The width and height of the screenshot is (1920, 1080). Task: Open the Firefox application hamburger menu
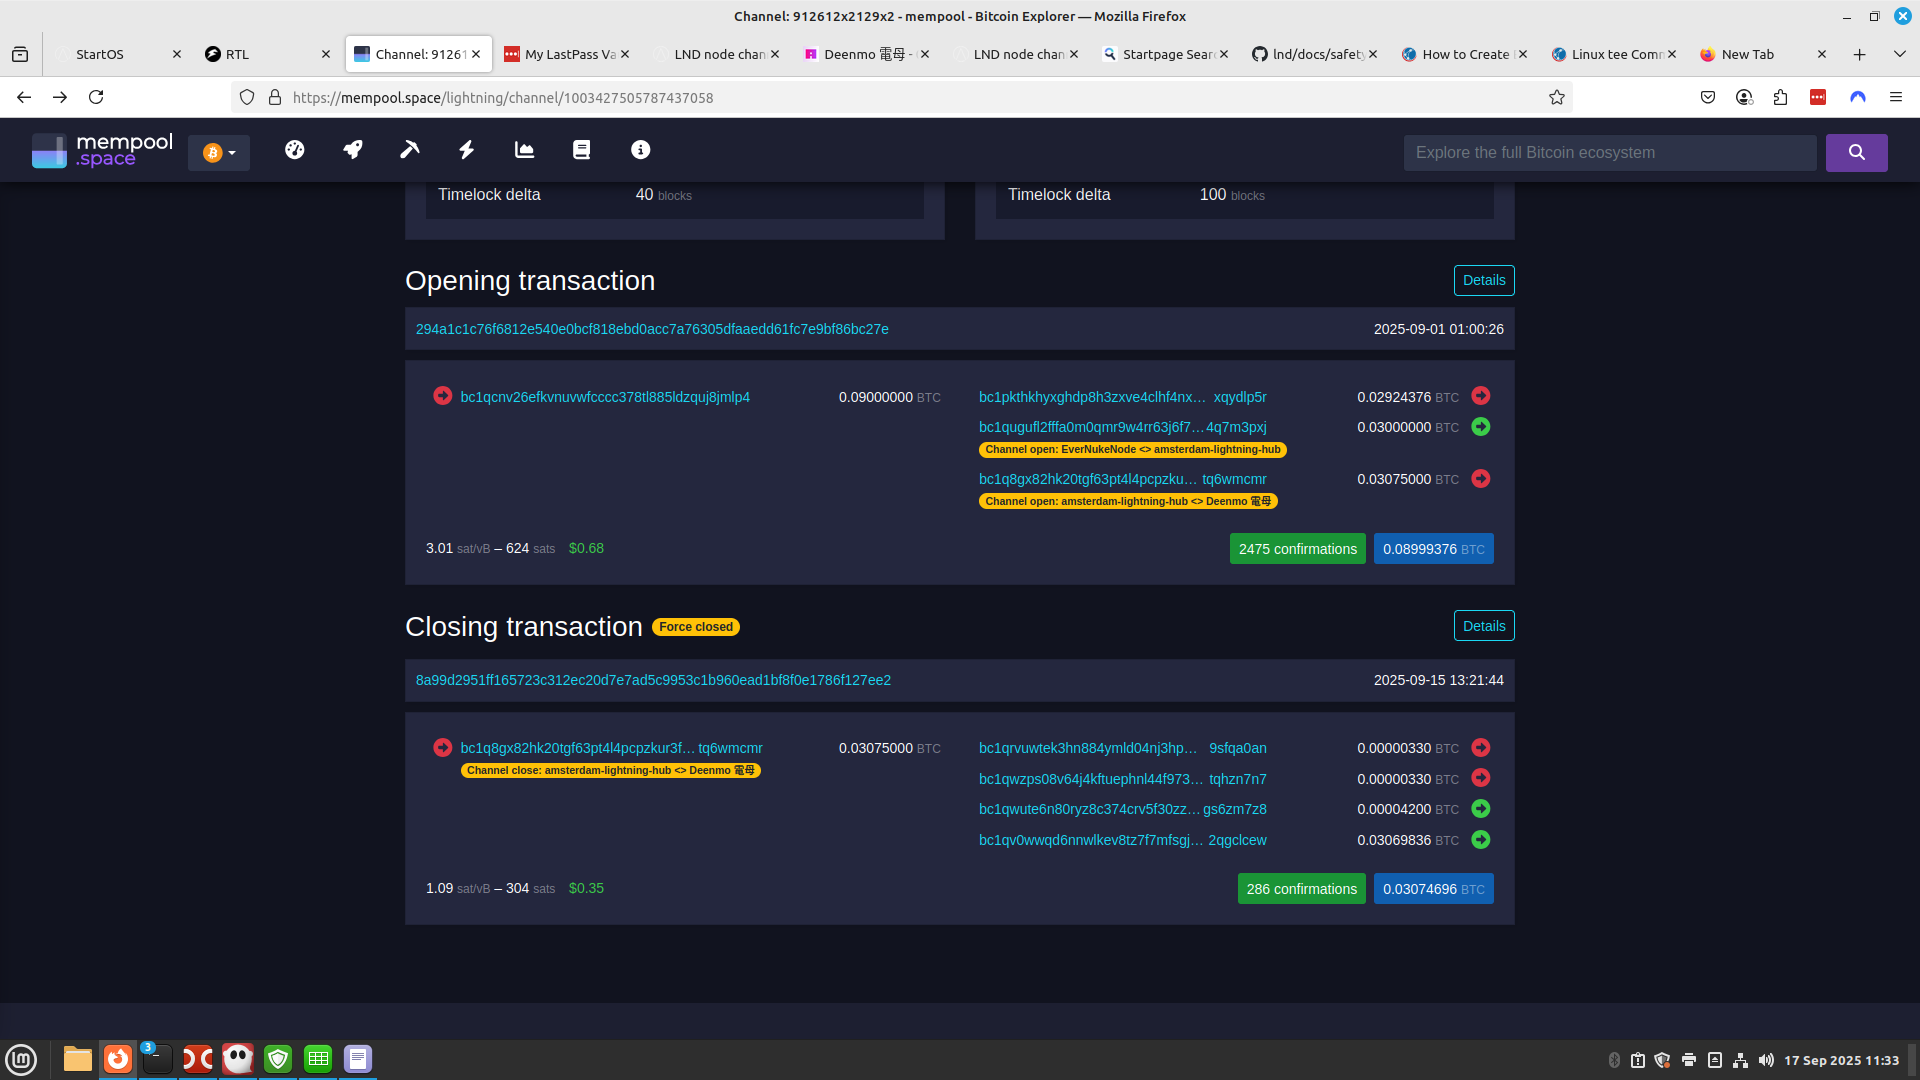[1895, 97]
